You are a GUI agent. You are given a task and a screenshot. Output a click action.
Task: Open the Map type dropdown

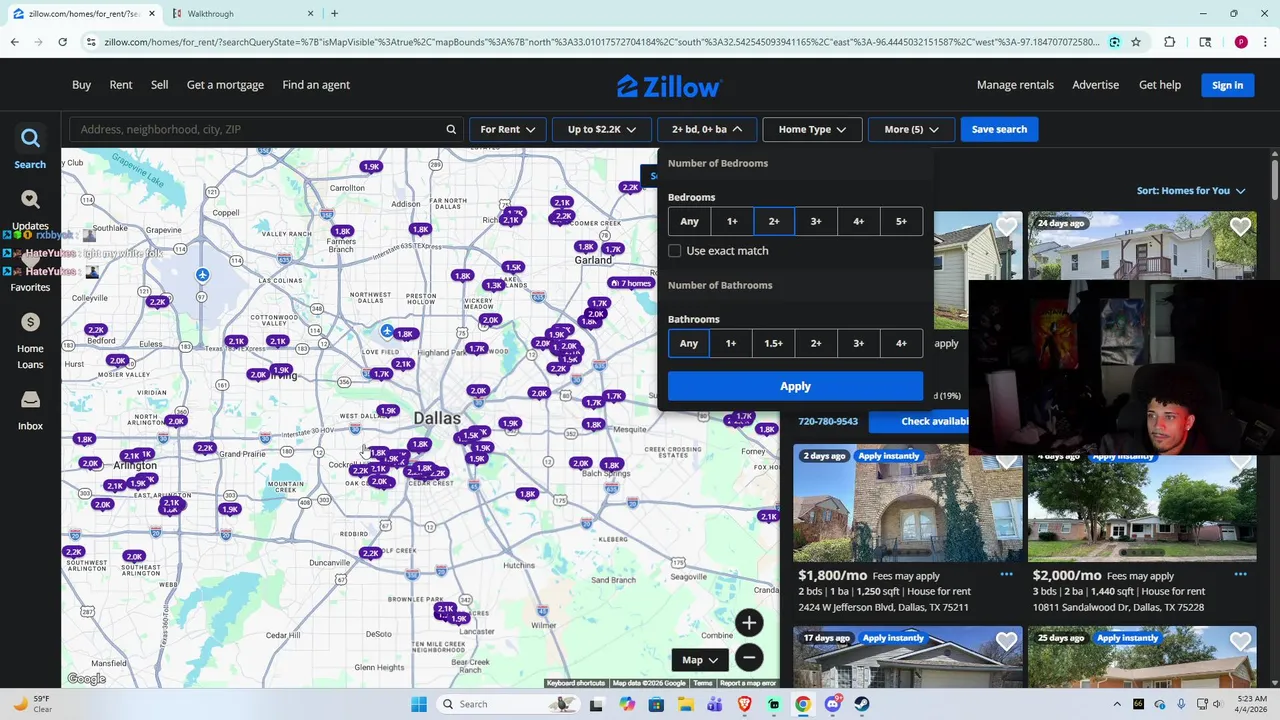(700, 660)
